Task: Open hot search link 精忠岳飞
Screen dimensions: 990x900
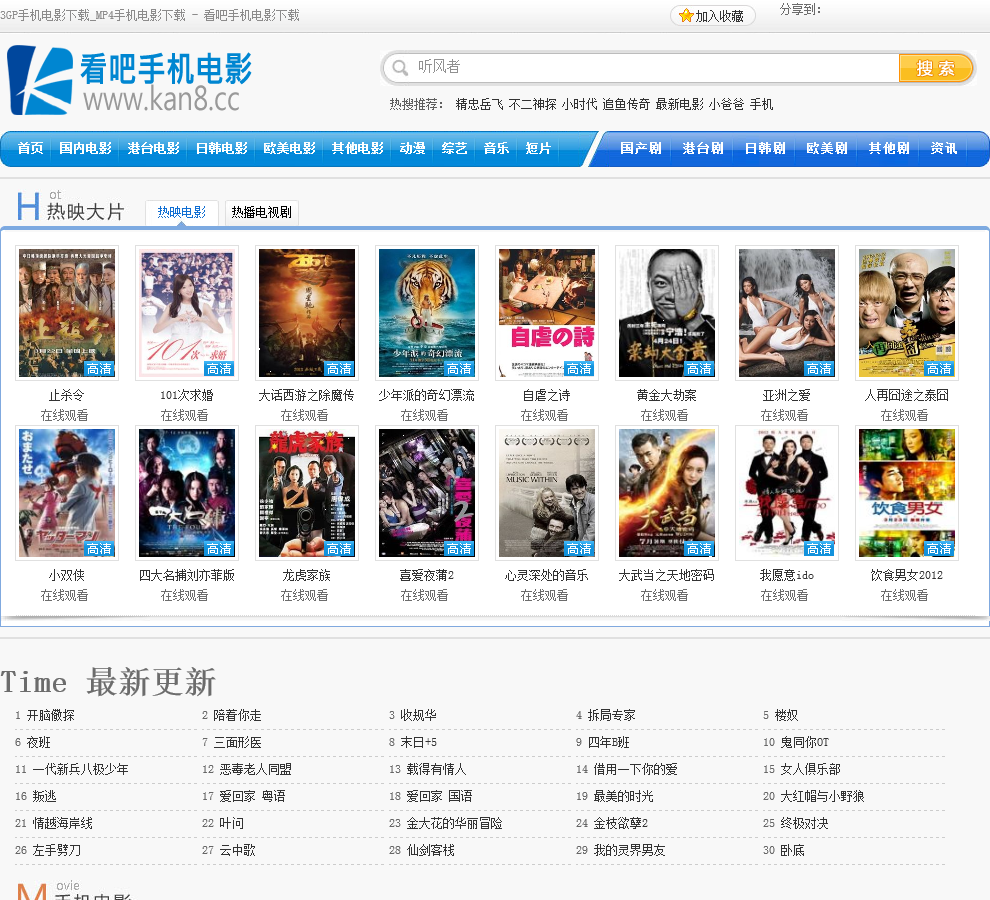Action: pyautogui.click(x=479, y=104)
